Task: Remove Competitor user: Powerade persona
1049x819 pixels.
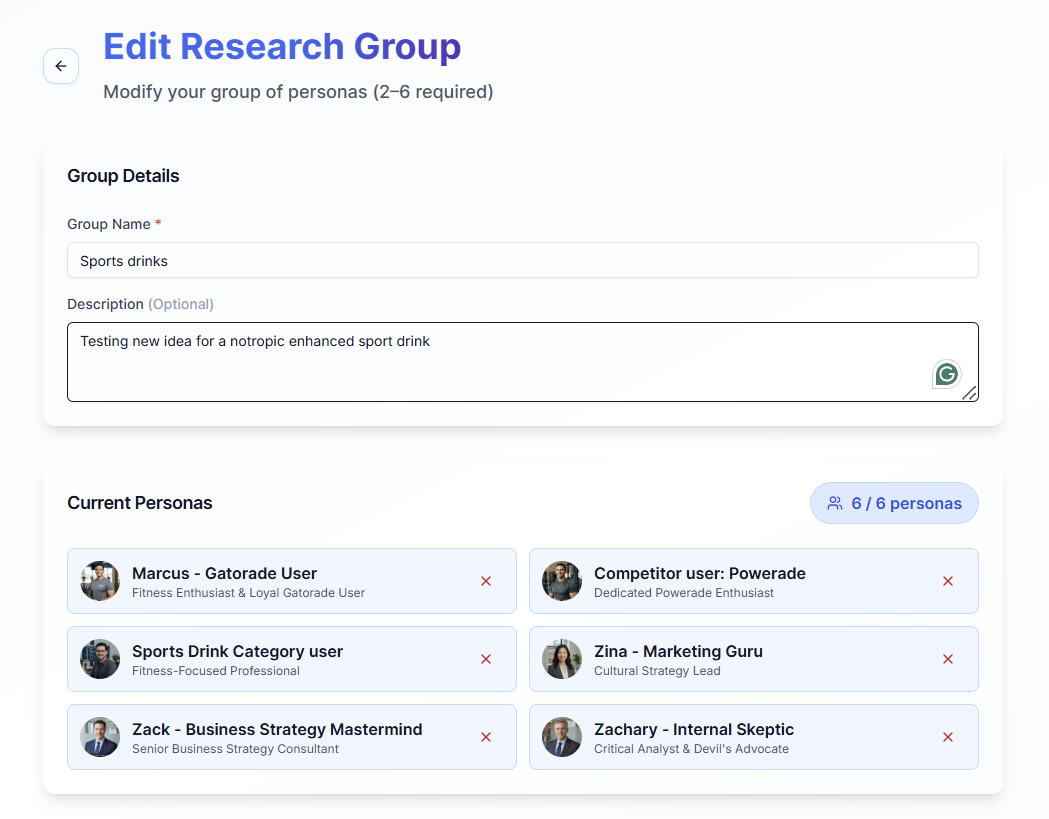Action: click(x=948, y=581)
